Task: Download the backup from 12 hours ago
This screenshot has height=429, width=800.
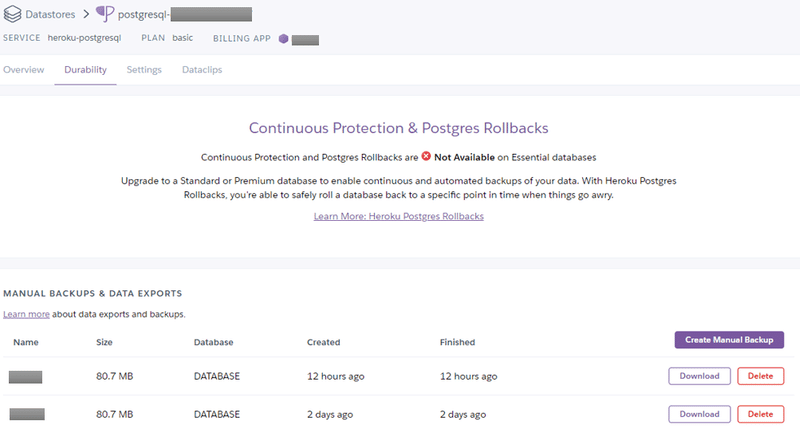Action: pyautogui.click(x=699, y=376)
